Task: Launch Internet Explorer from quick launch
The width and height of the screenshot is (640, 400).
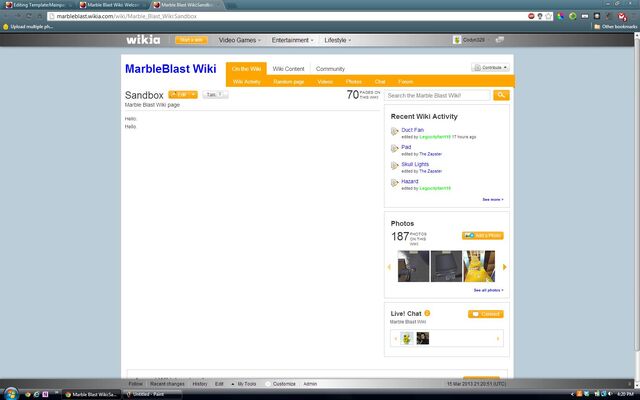Action: coord(36,394)
